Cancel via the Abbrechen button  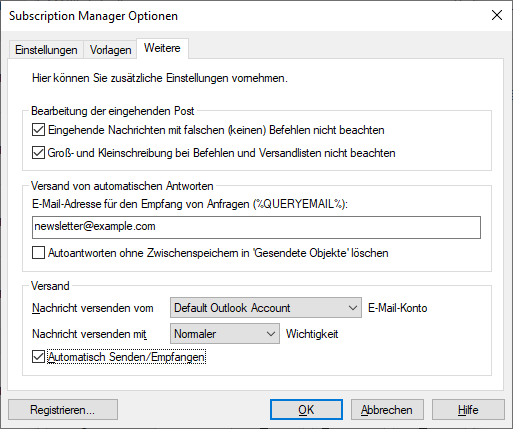click(387, 410)
